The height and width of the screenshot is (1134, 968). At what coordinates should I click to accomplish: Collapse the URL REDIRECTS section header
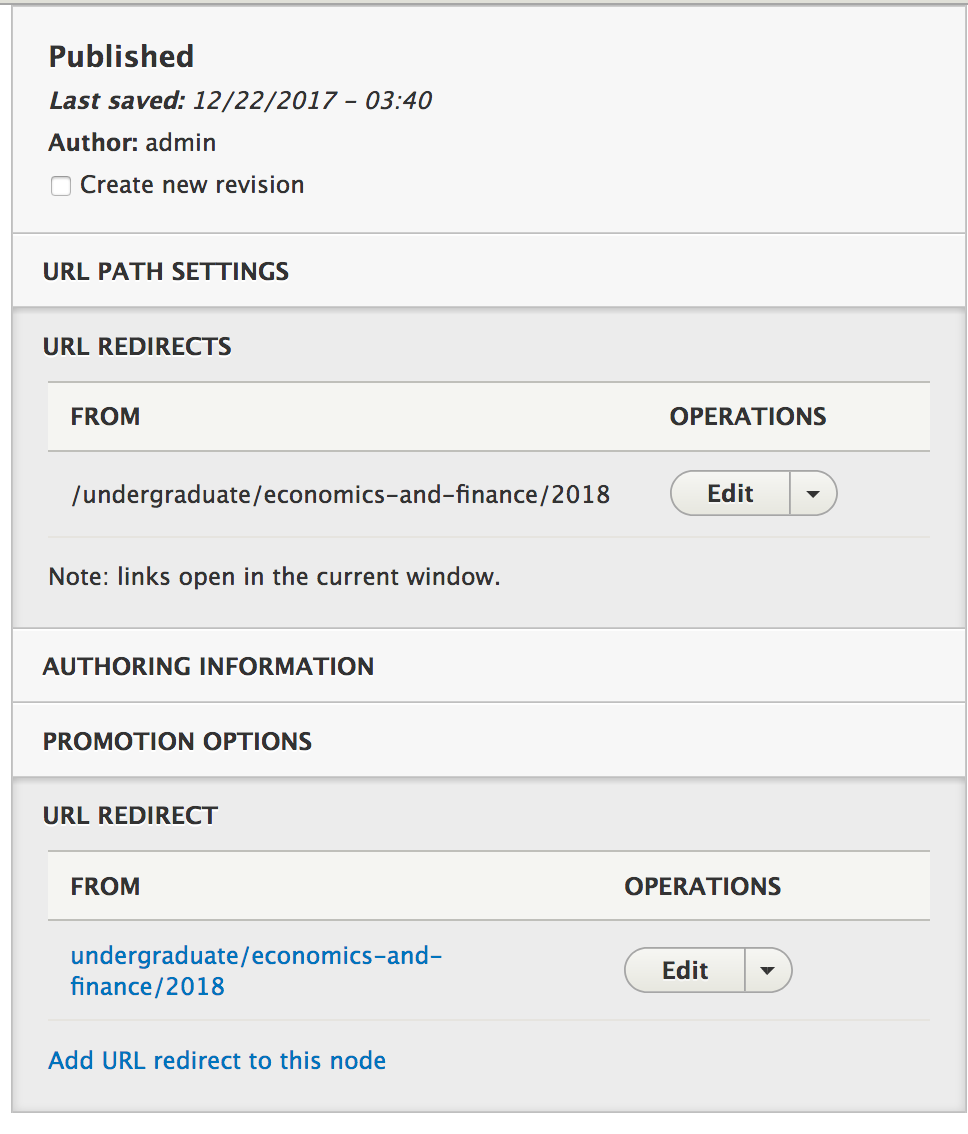(137, 346)
